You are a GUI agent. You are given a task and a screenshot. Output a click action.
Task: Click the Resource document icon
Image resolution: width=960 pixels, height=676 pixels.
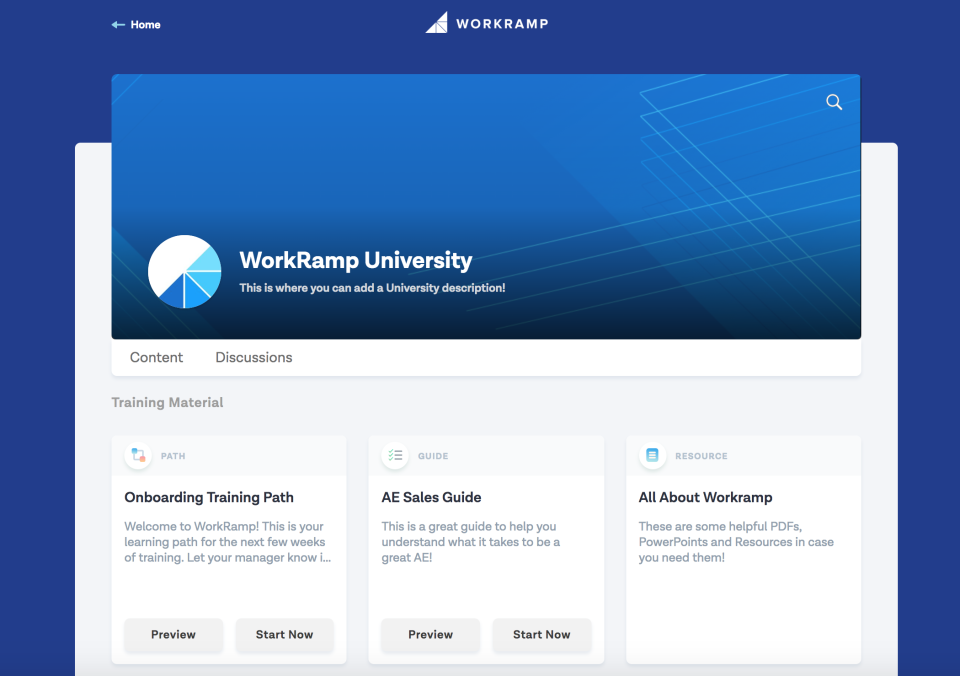point(652,456)
